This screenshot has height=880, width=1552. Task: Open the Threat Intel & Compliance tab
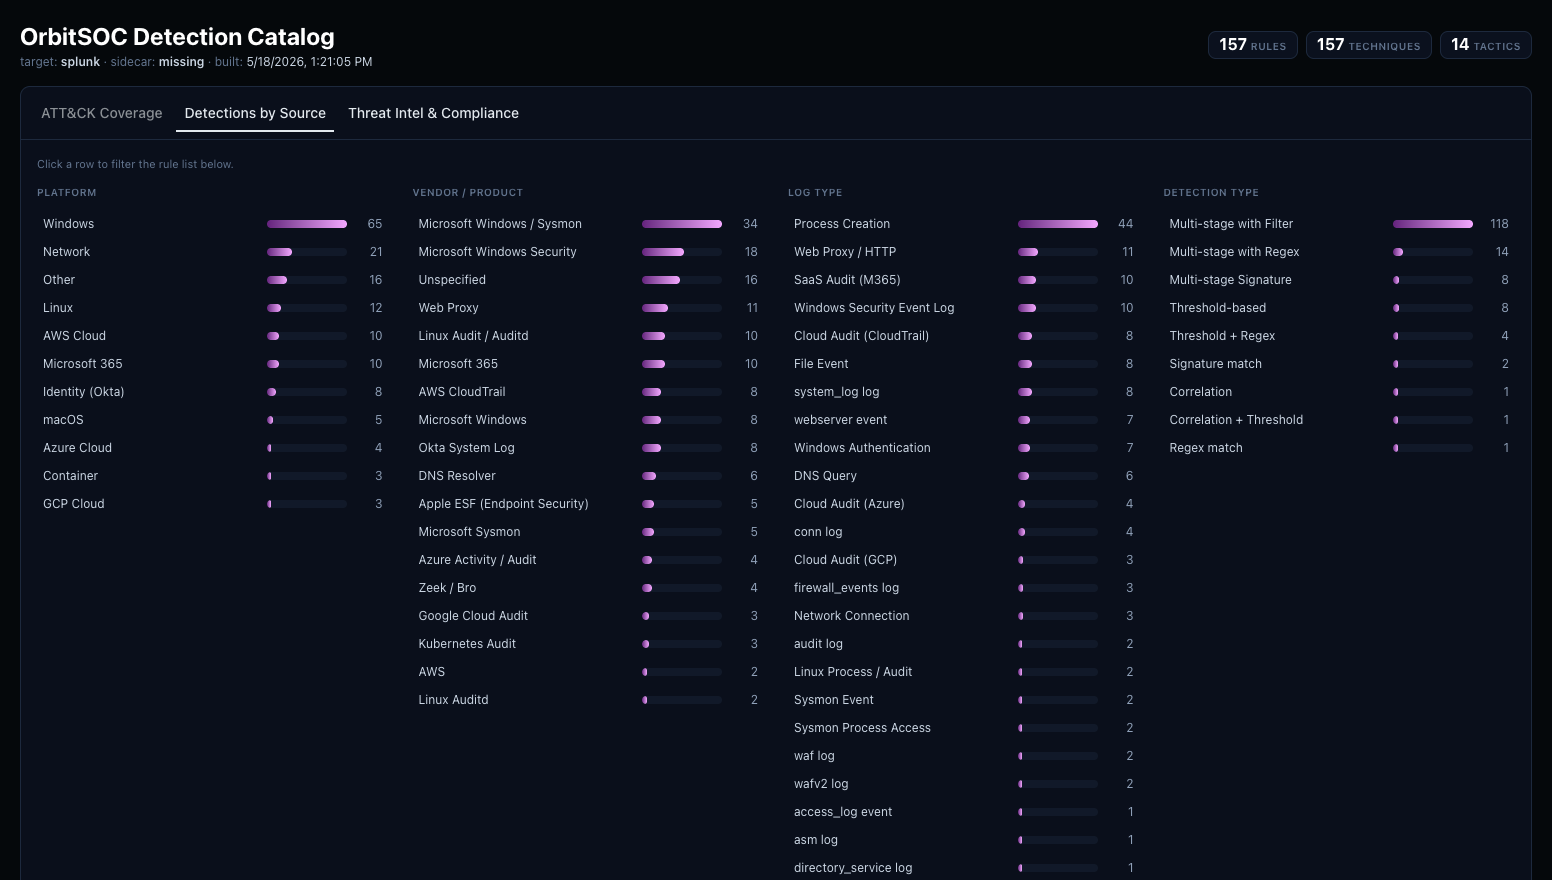[x=433, y=113]
